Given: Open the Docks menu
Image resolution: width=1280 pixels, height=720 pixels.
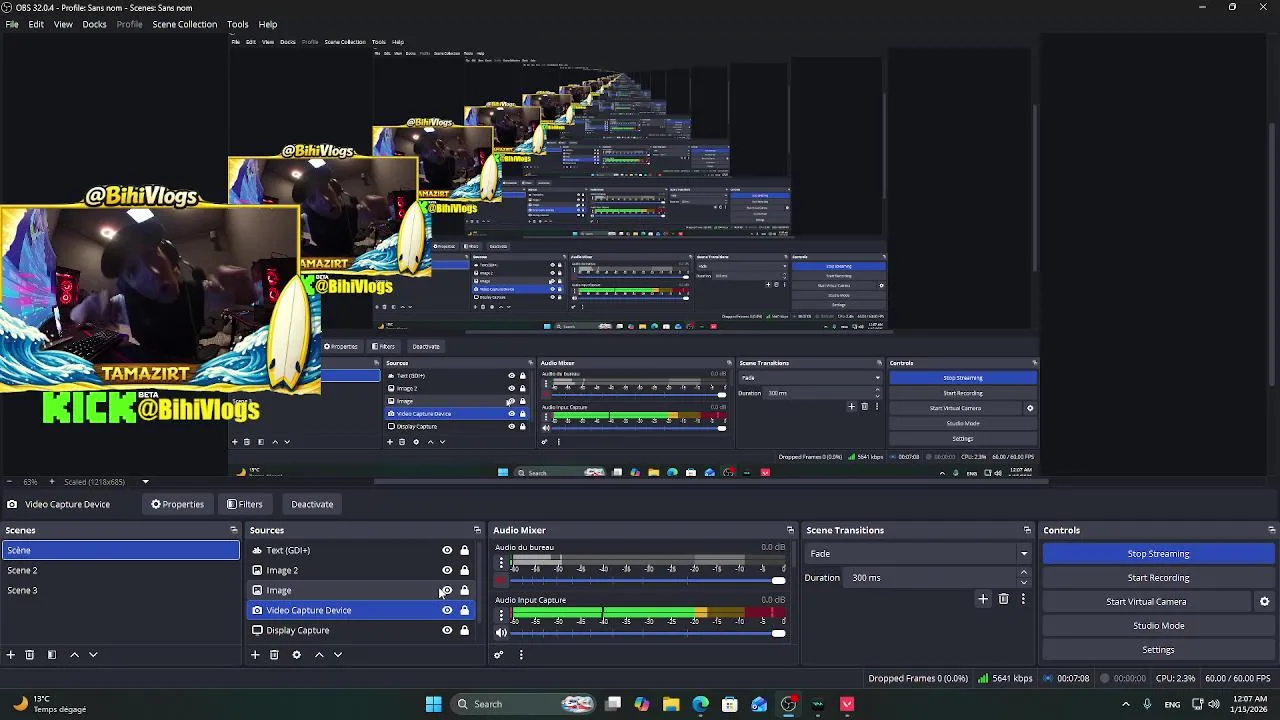Looking at the screenshot, I should tap(94, 24).
